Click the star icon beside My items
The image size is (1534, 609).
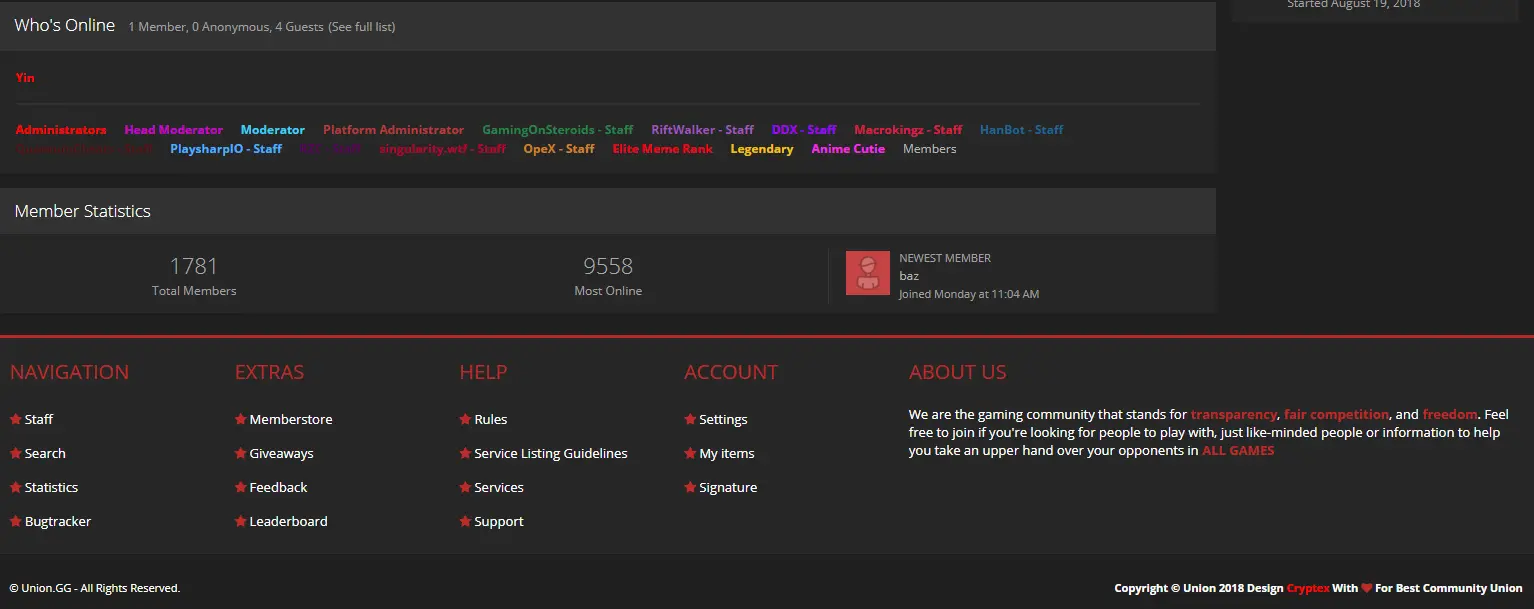(x=691, y=453)
